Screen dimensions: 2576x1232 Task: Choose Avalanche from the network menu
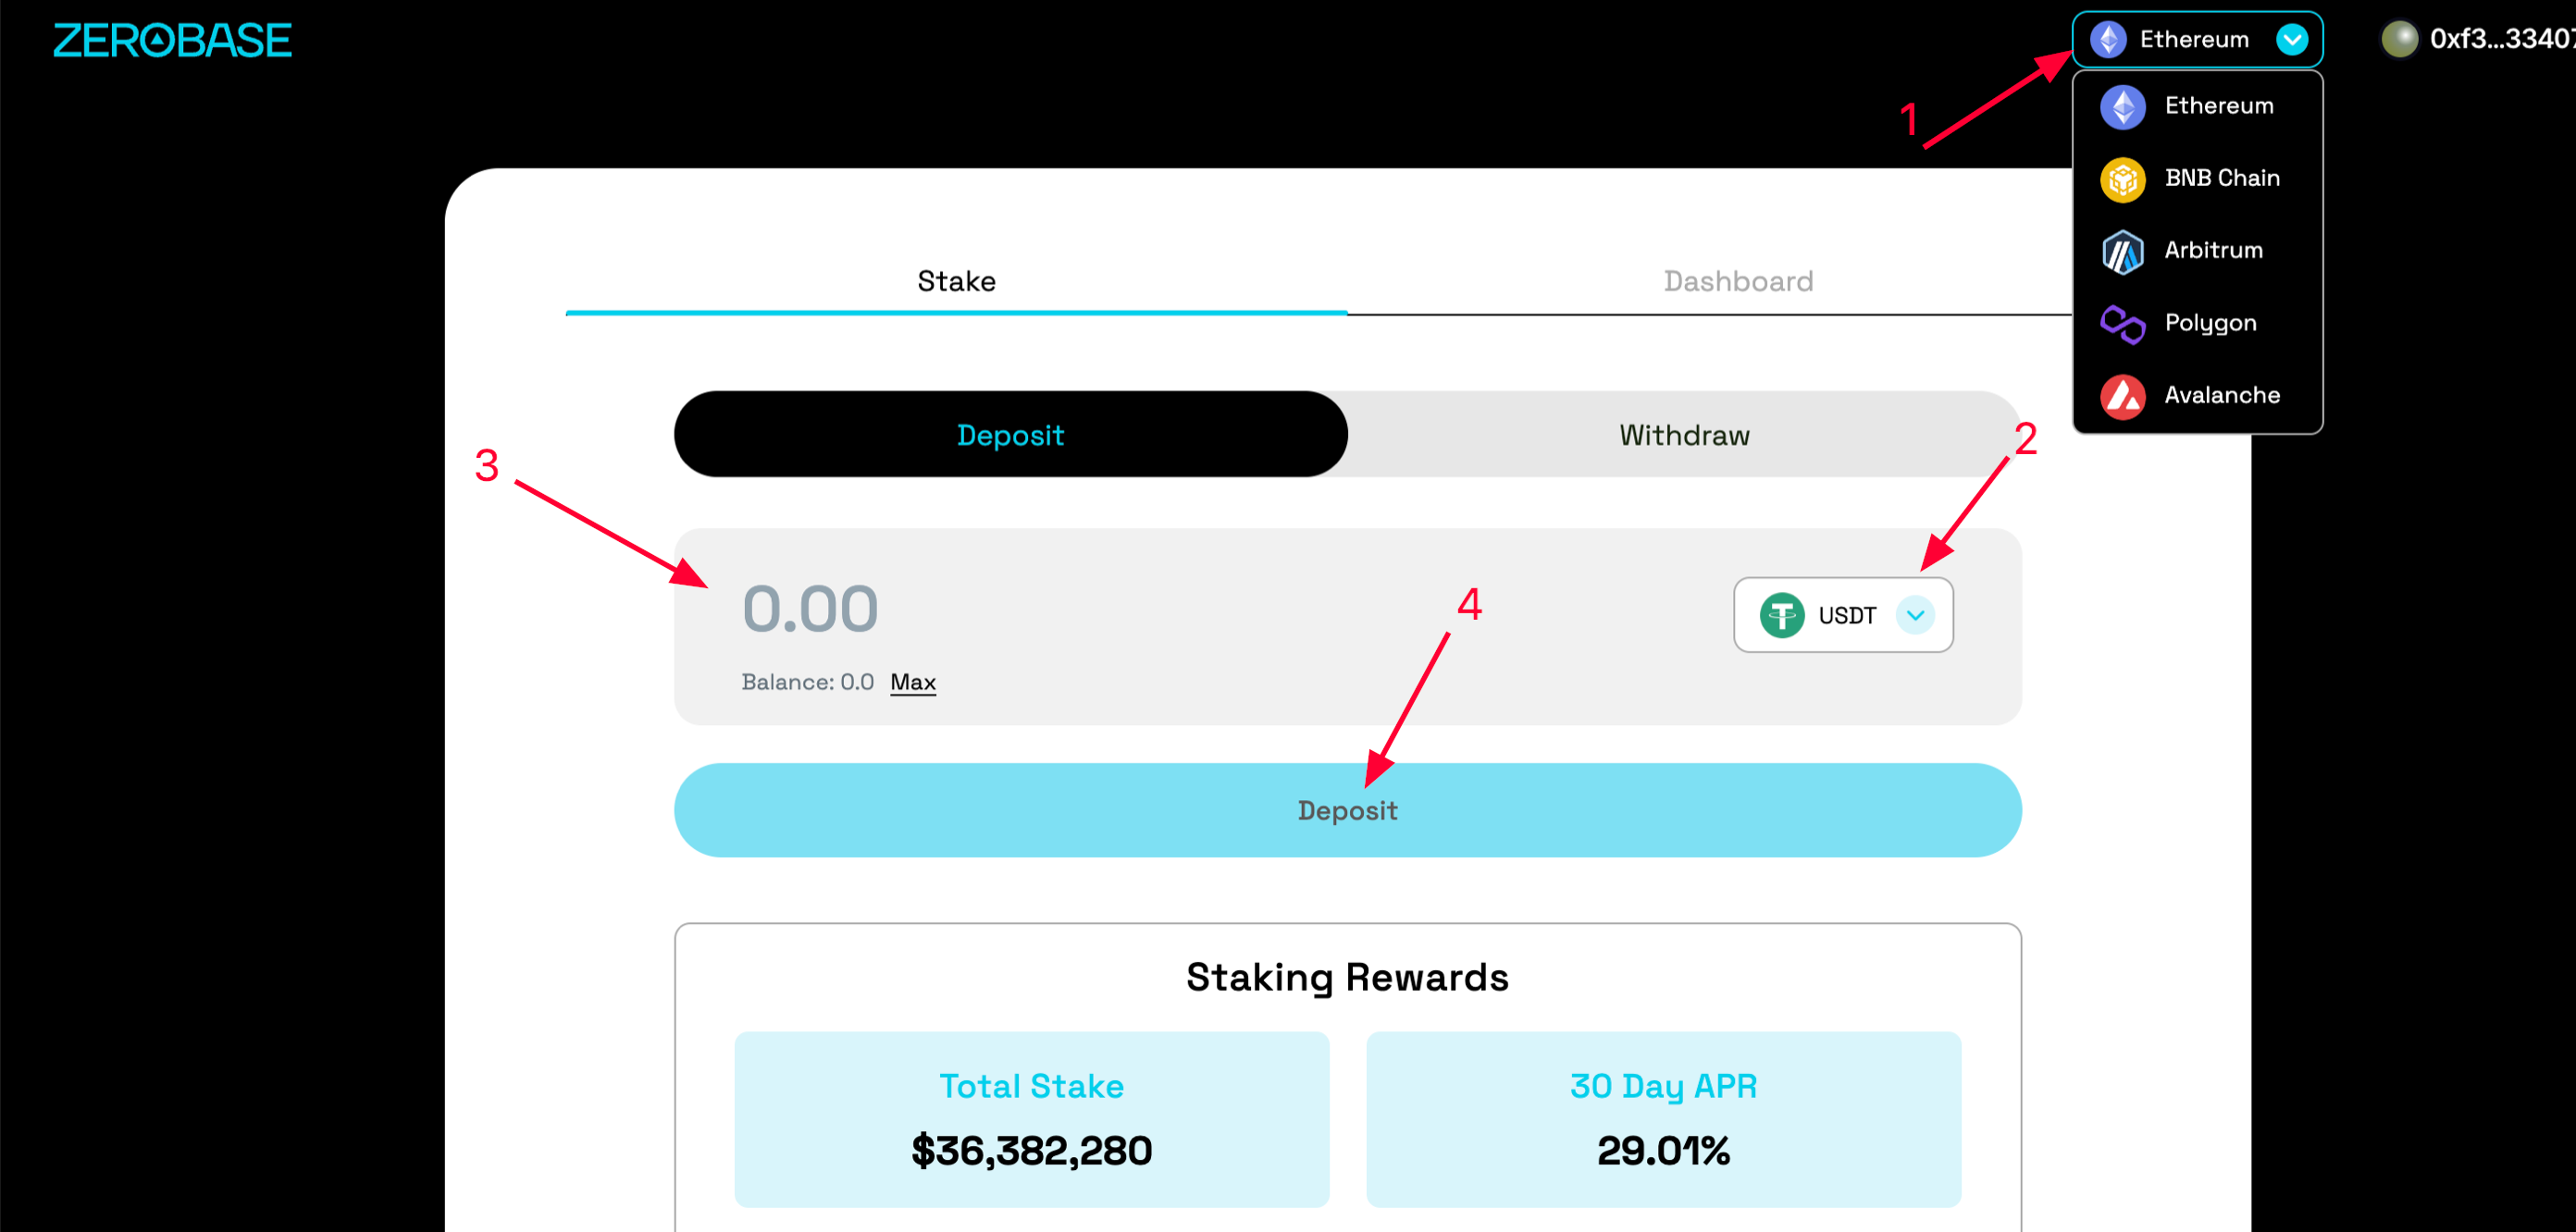tap(2222, 395)
